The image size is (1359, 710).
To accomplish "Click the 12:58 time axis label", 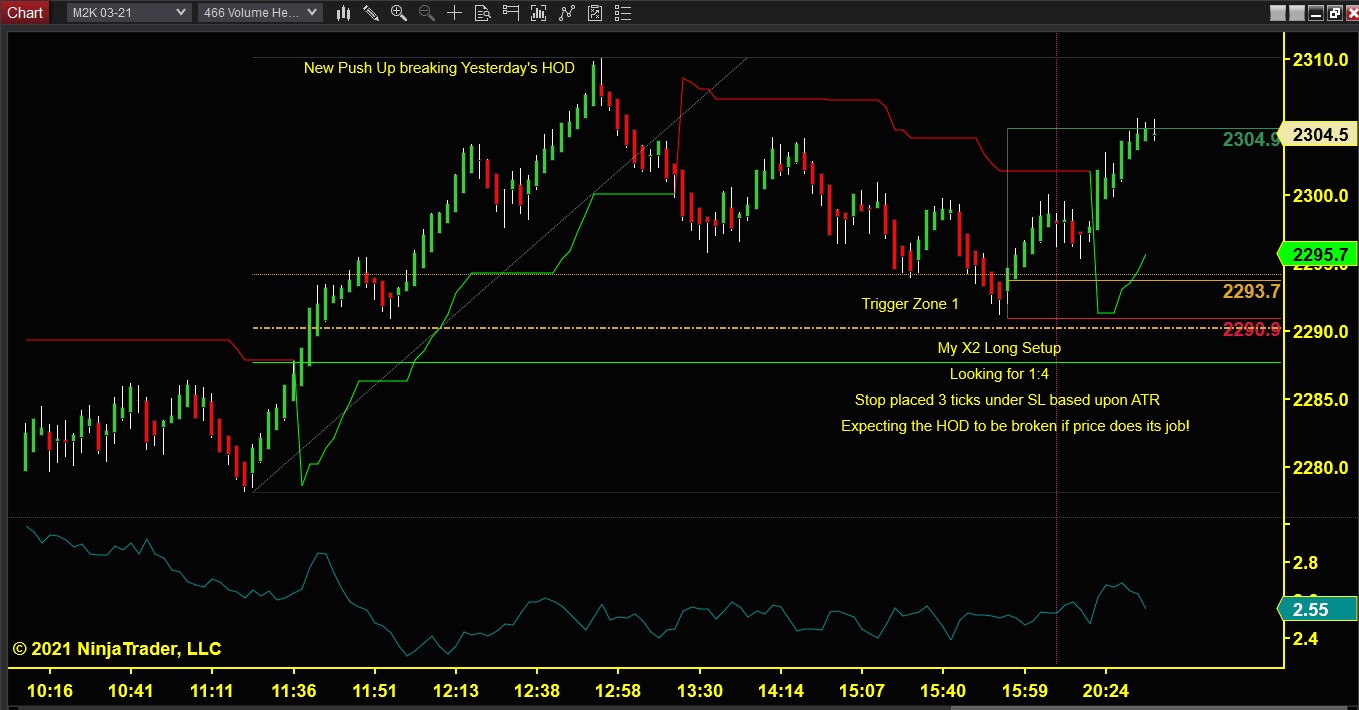I will 618,691.
